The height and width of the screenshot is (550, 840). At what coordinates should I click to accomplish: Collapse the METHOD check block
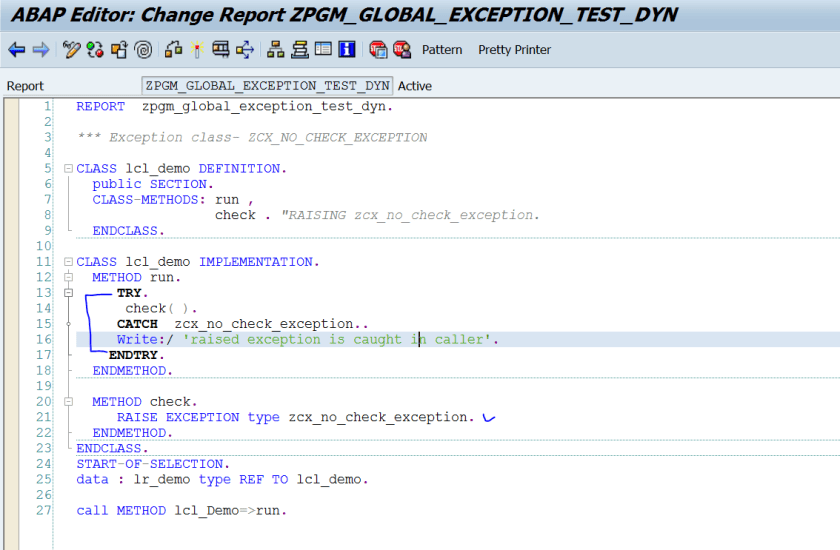click(x=68, y=402)
